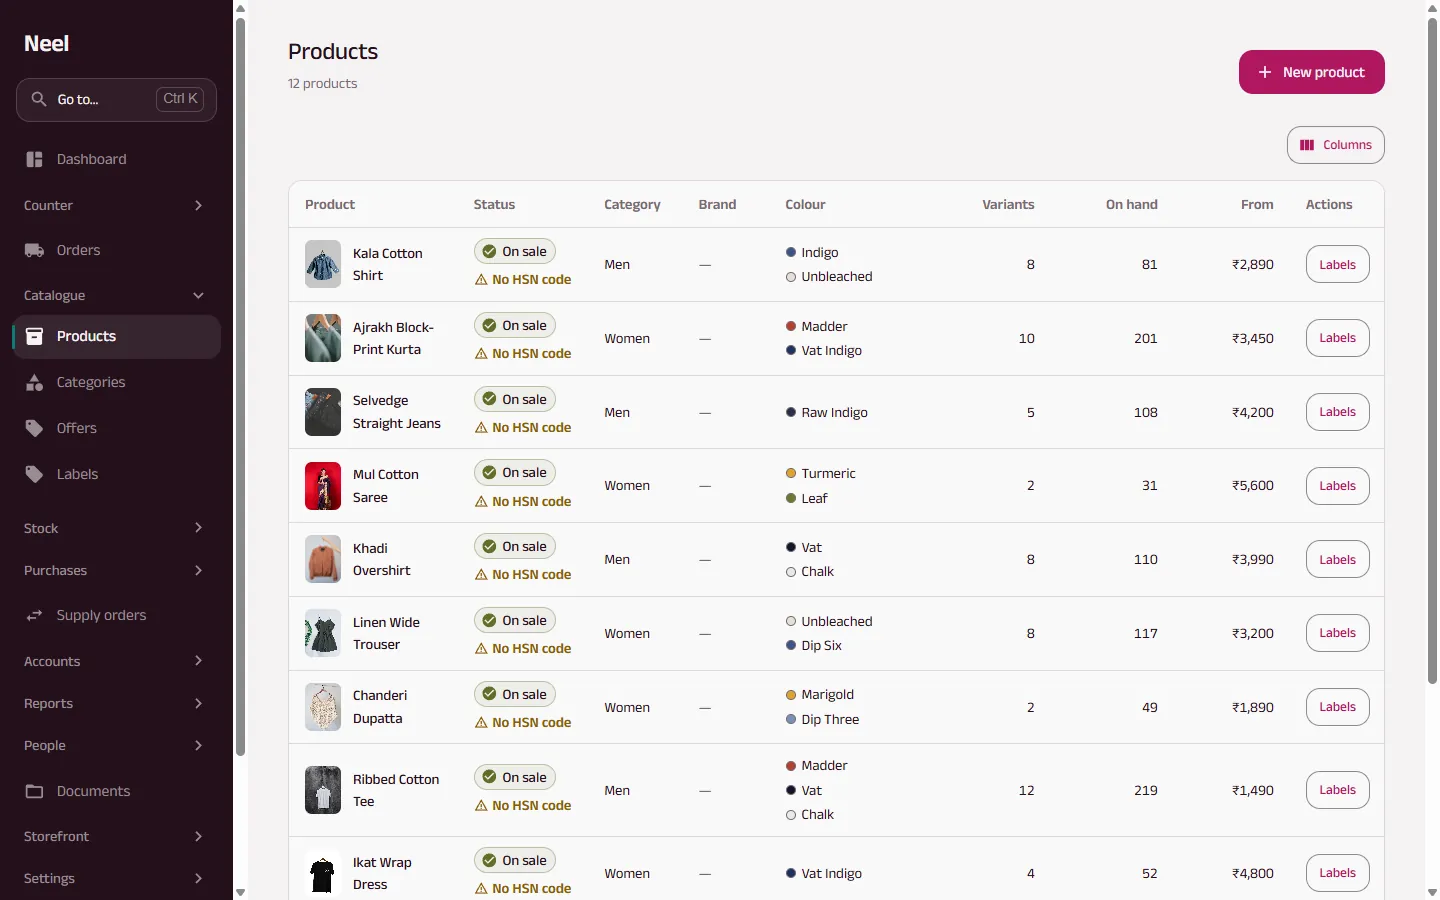Click No HSN code warning for Mul Cotton Saree

tap(523, 502)
